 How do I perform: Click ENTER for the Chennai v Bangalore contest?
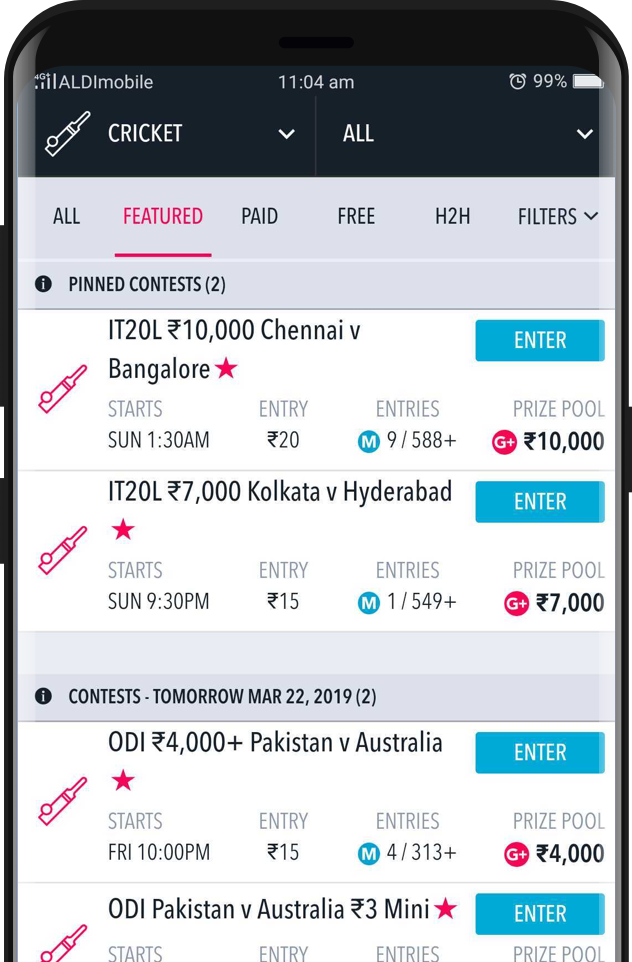pos(540,341)
